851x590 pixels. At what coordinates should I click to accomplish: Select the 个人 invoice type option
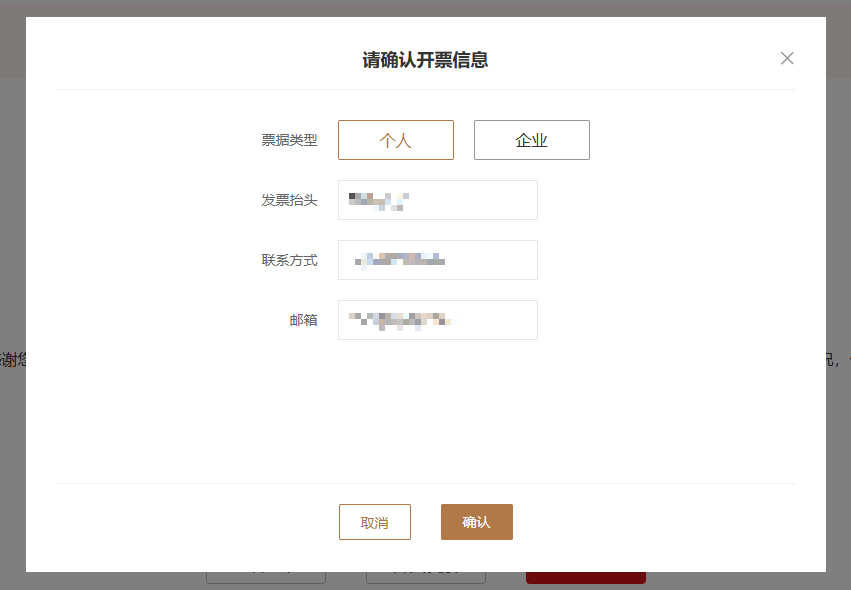(x=395, y=140)
